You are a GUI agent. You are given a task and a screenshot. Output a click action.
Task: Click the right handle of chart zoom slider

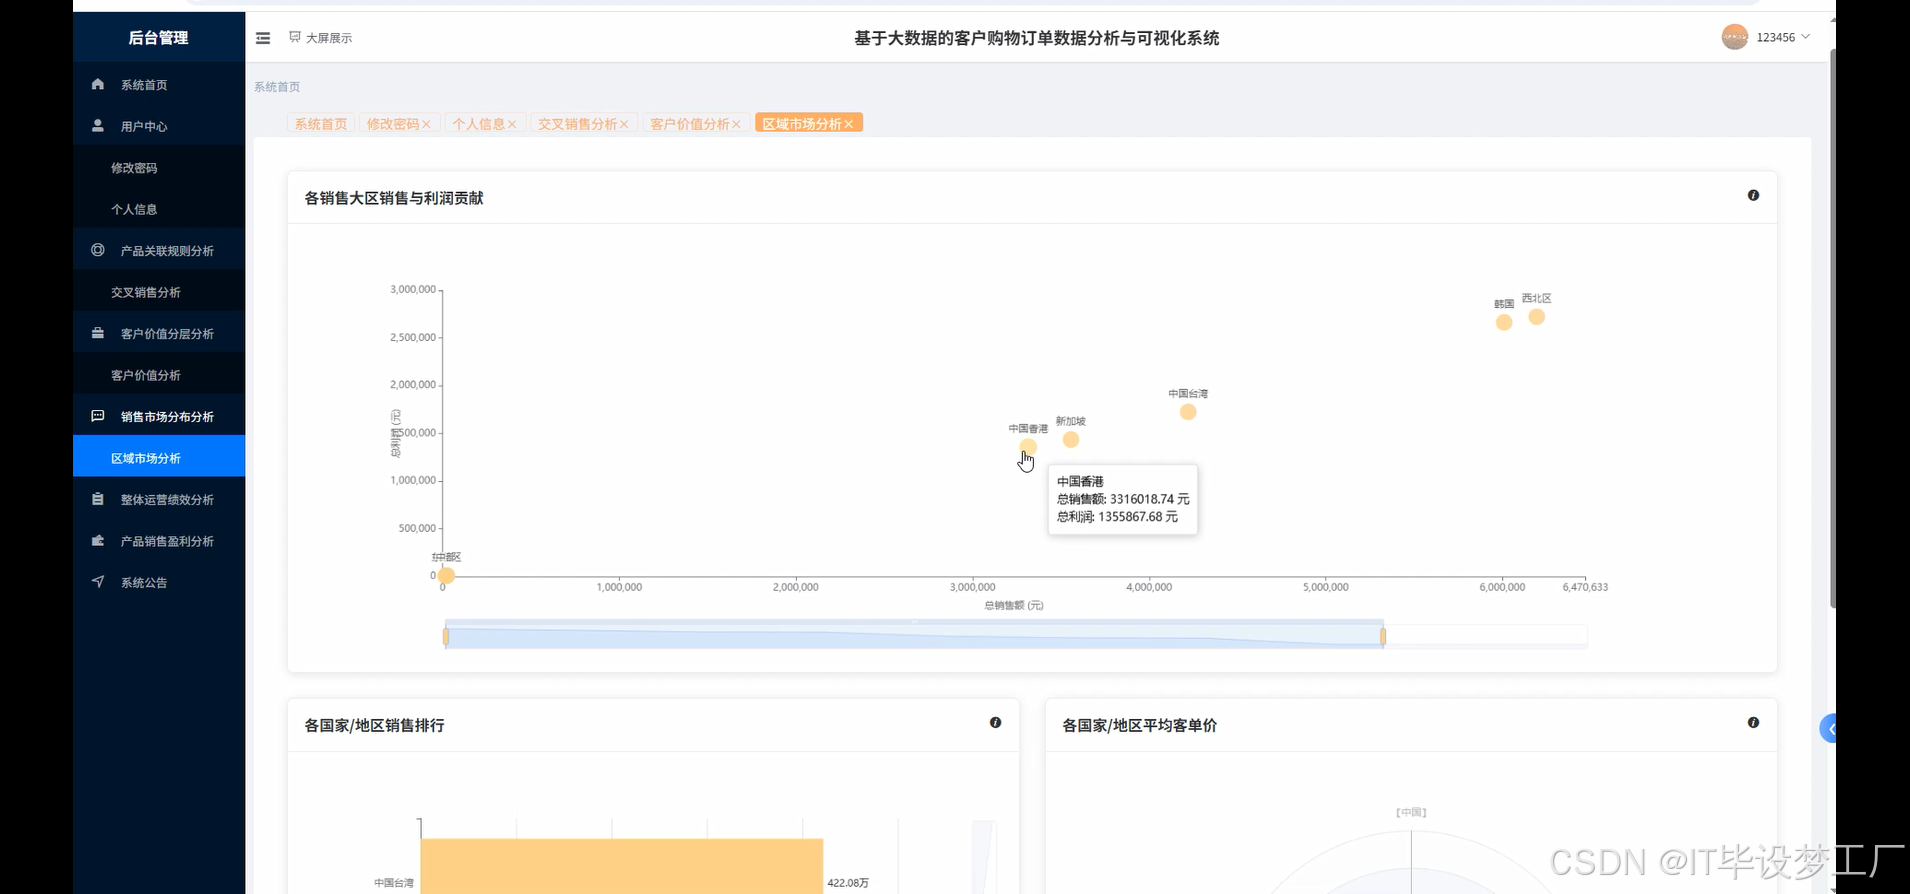pyautogui.click(x=1383, y=636)
